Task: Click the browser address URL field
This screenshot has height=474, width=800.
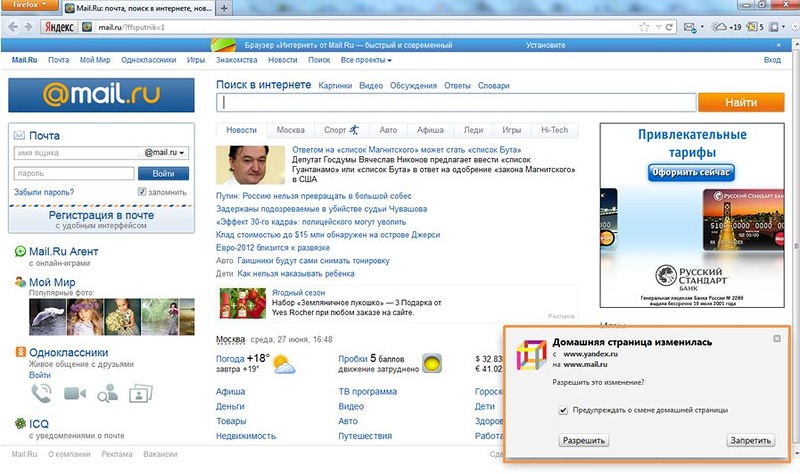Action: [x=357, y=27]
